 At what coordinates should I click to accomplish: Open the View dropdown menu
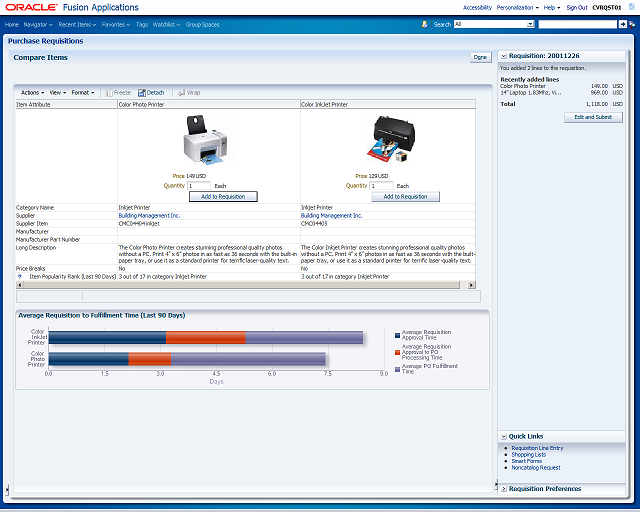(58, 93)
